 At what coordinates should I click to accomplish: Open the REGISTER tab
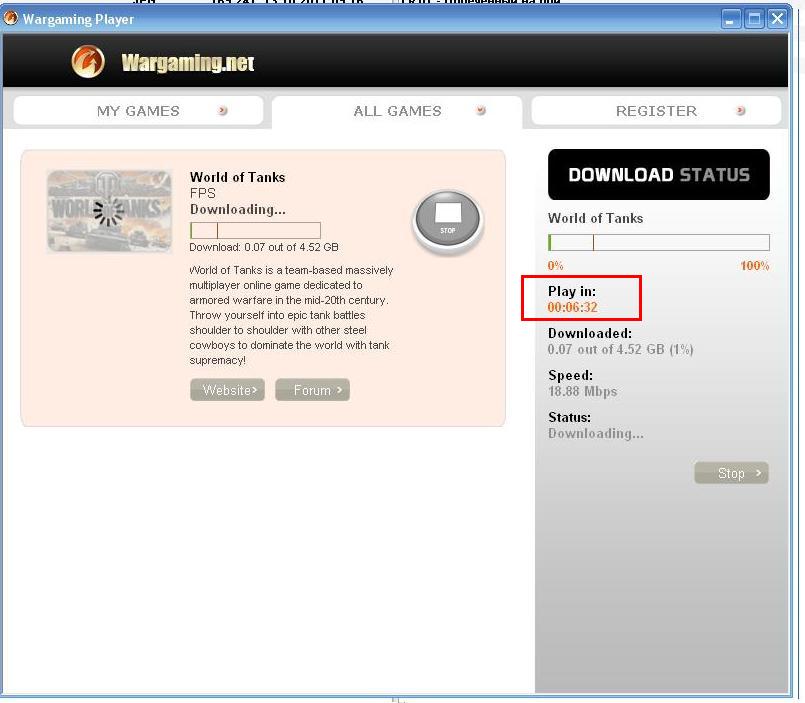[656, 110]
